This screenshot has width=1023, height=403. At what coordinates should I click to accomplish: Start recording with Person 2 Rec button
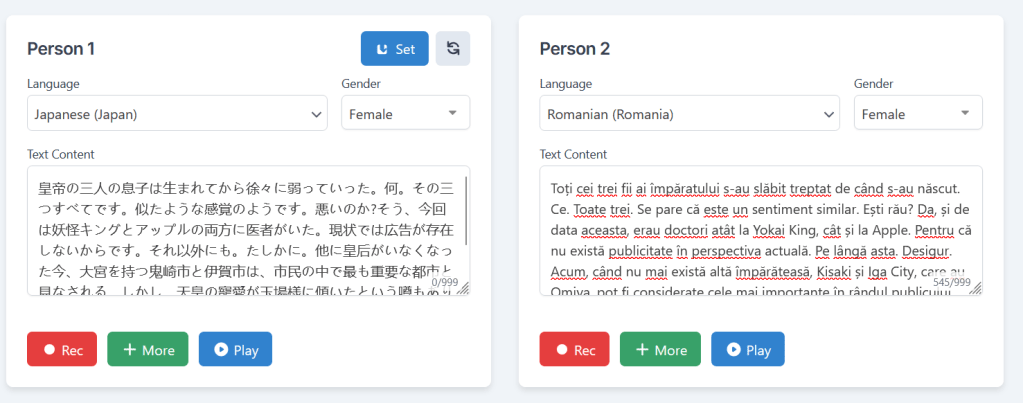pos(574,349)
